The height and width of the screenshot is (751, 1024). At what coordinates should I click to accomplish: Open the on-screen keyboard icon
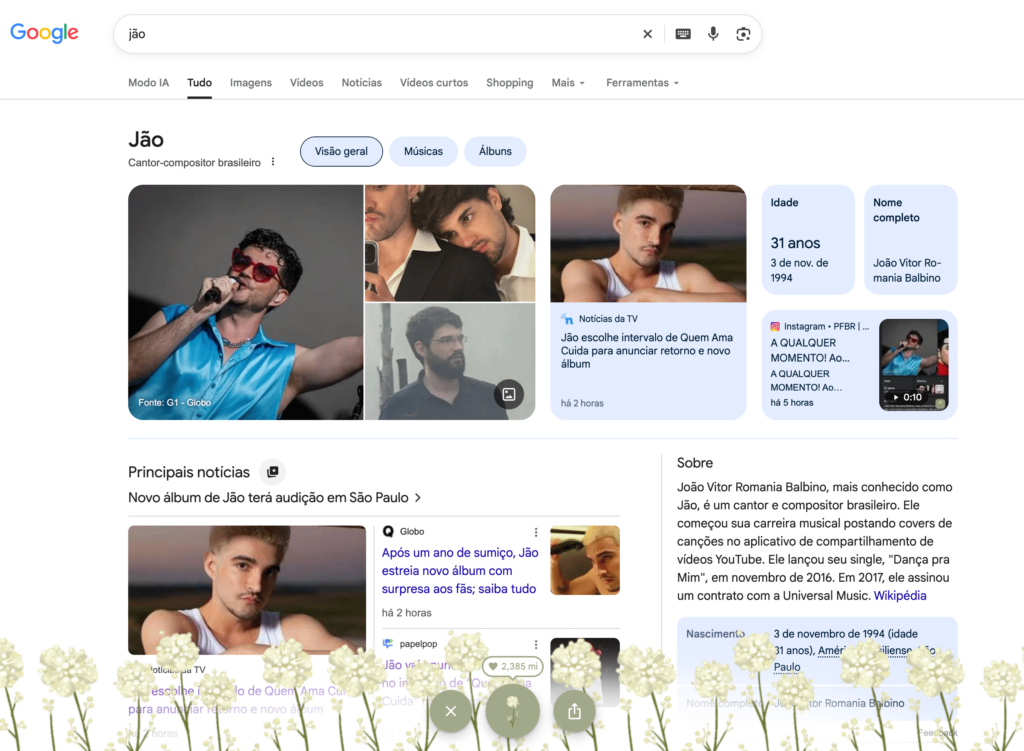click(683, 34)
